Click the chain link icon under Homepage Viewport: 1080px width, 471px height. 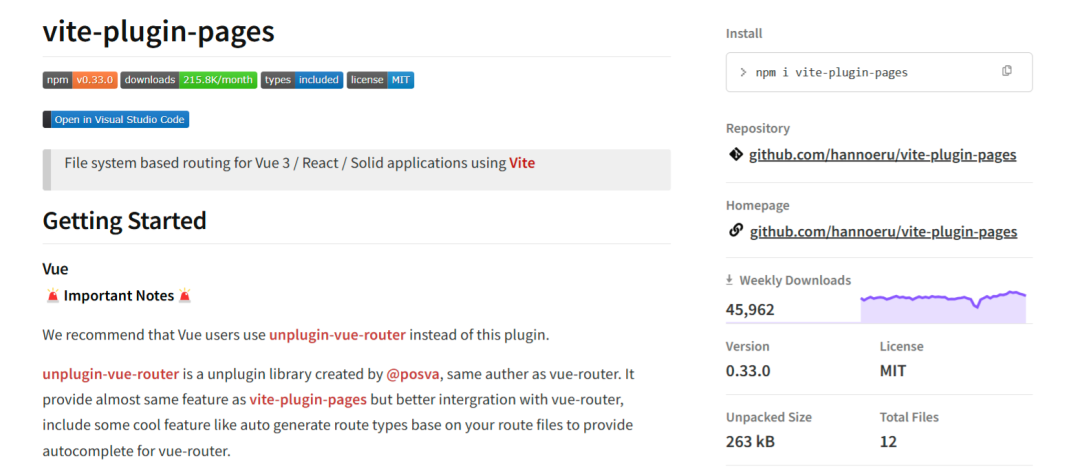735,231
